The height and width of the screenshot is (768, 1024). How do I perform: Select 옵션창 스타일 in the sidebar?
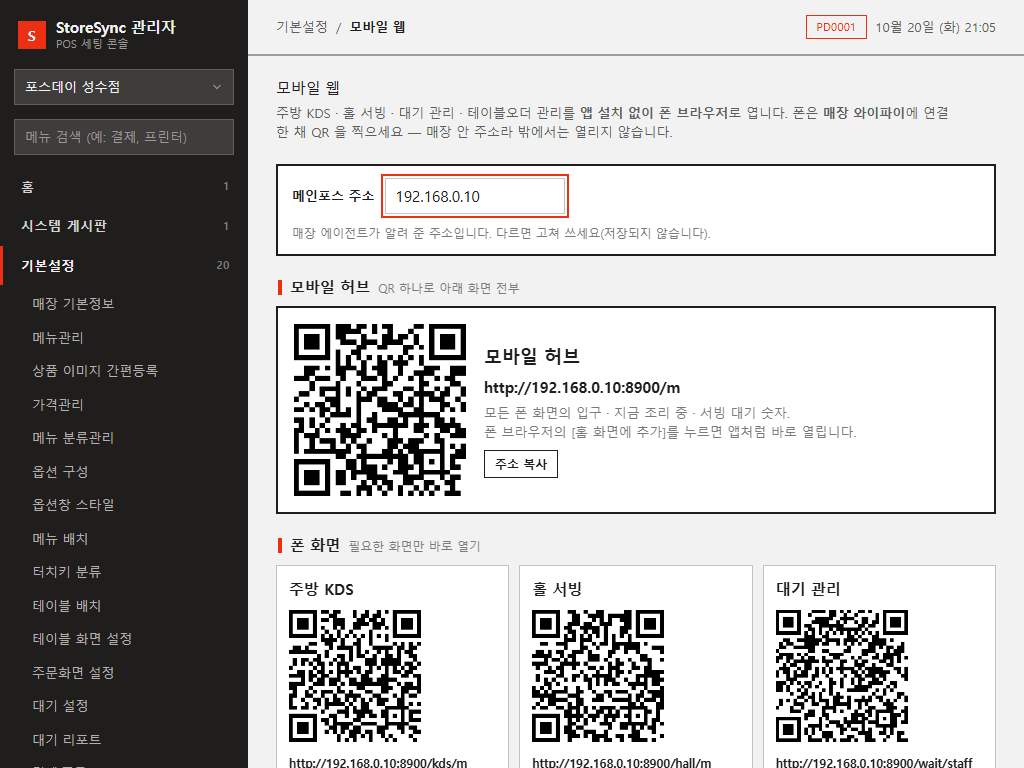(x=73, y=505)
